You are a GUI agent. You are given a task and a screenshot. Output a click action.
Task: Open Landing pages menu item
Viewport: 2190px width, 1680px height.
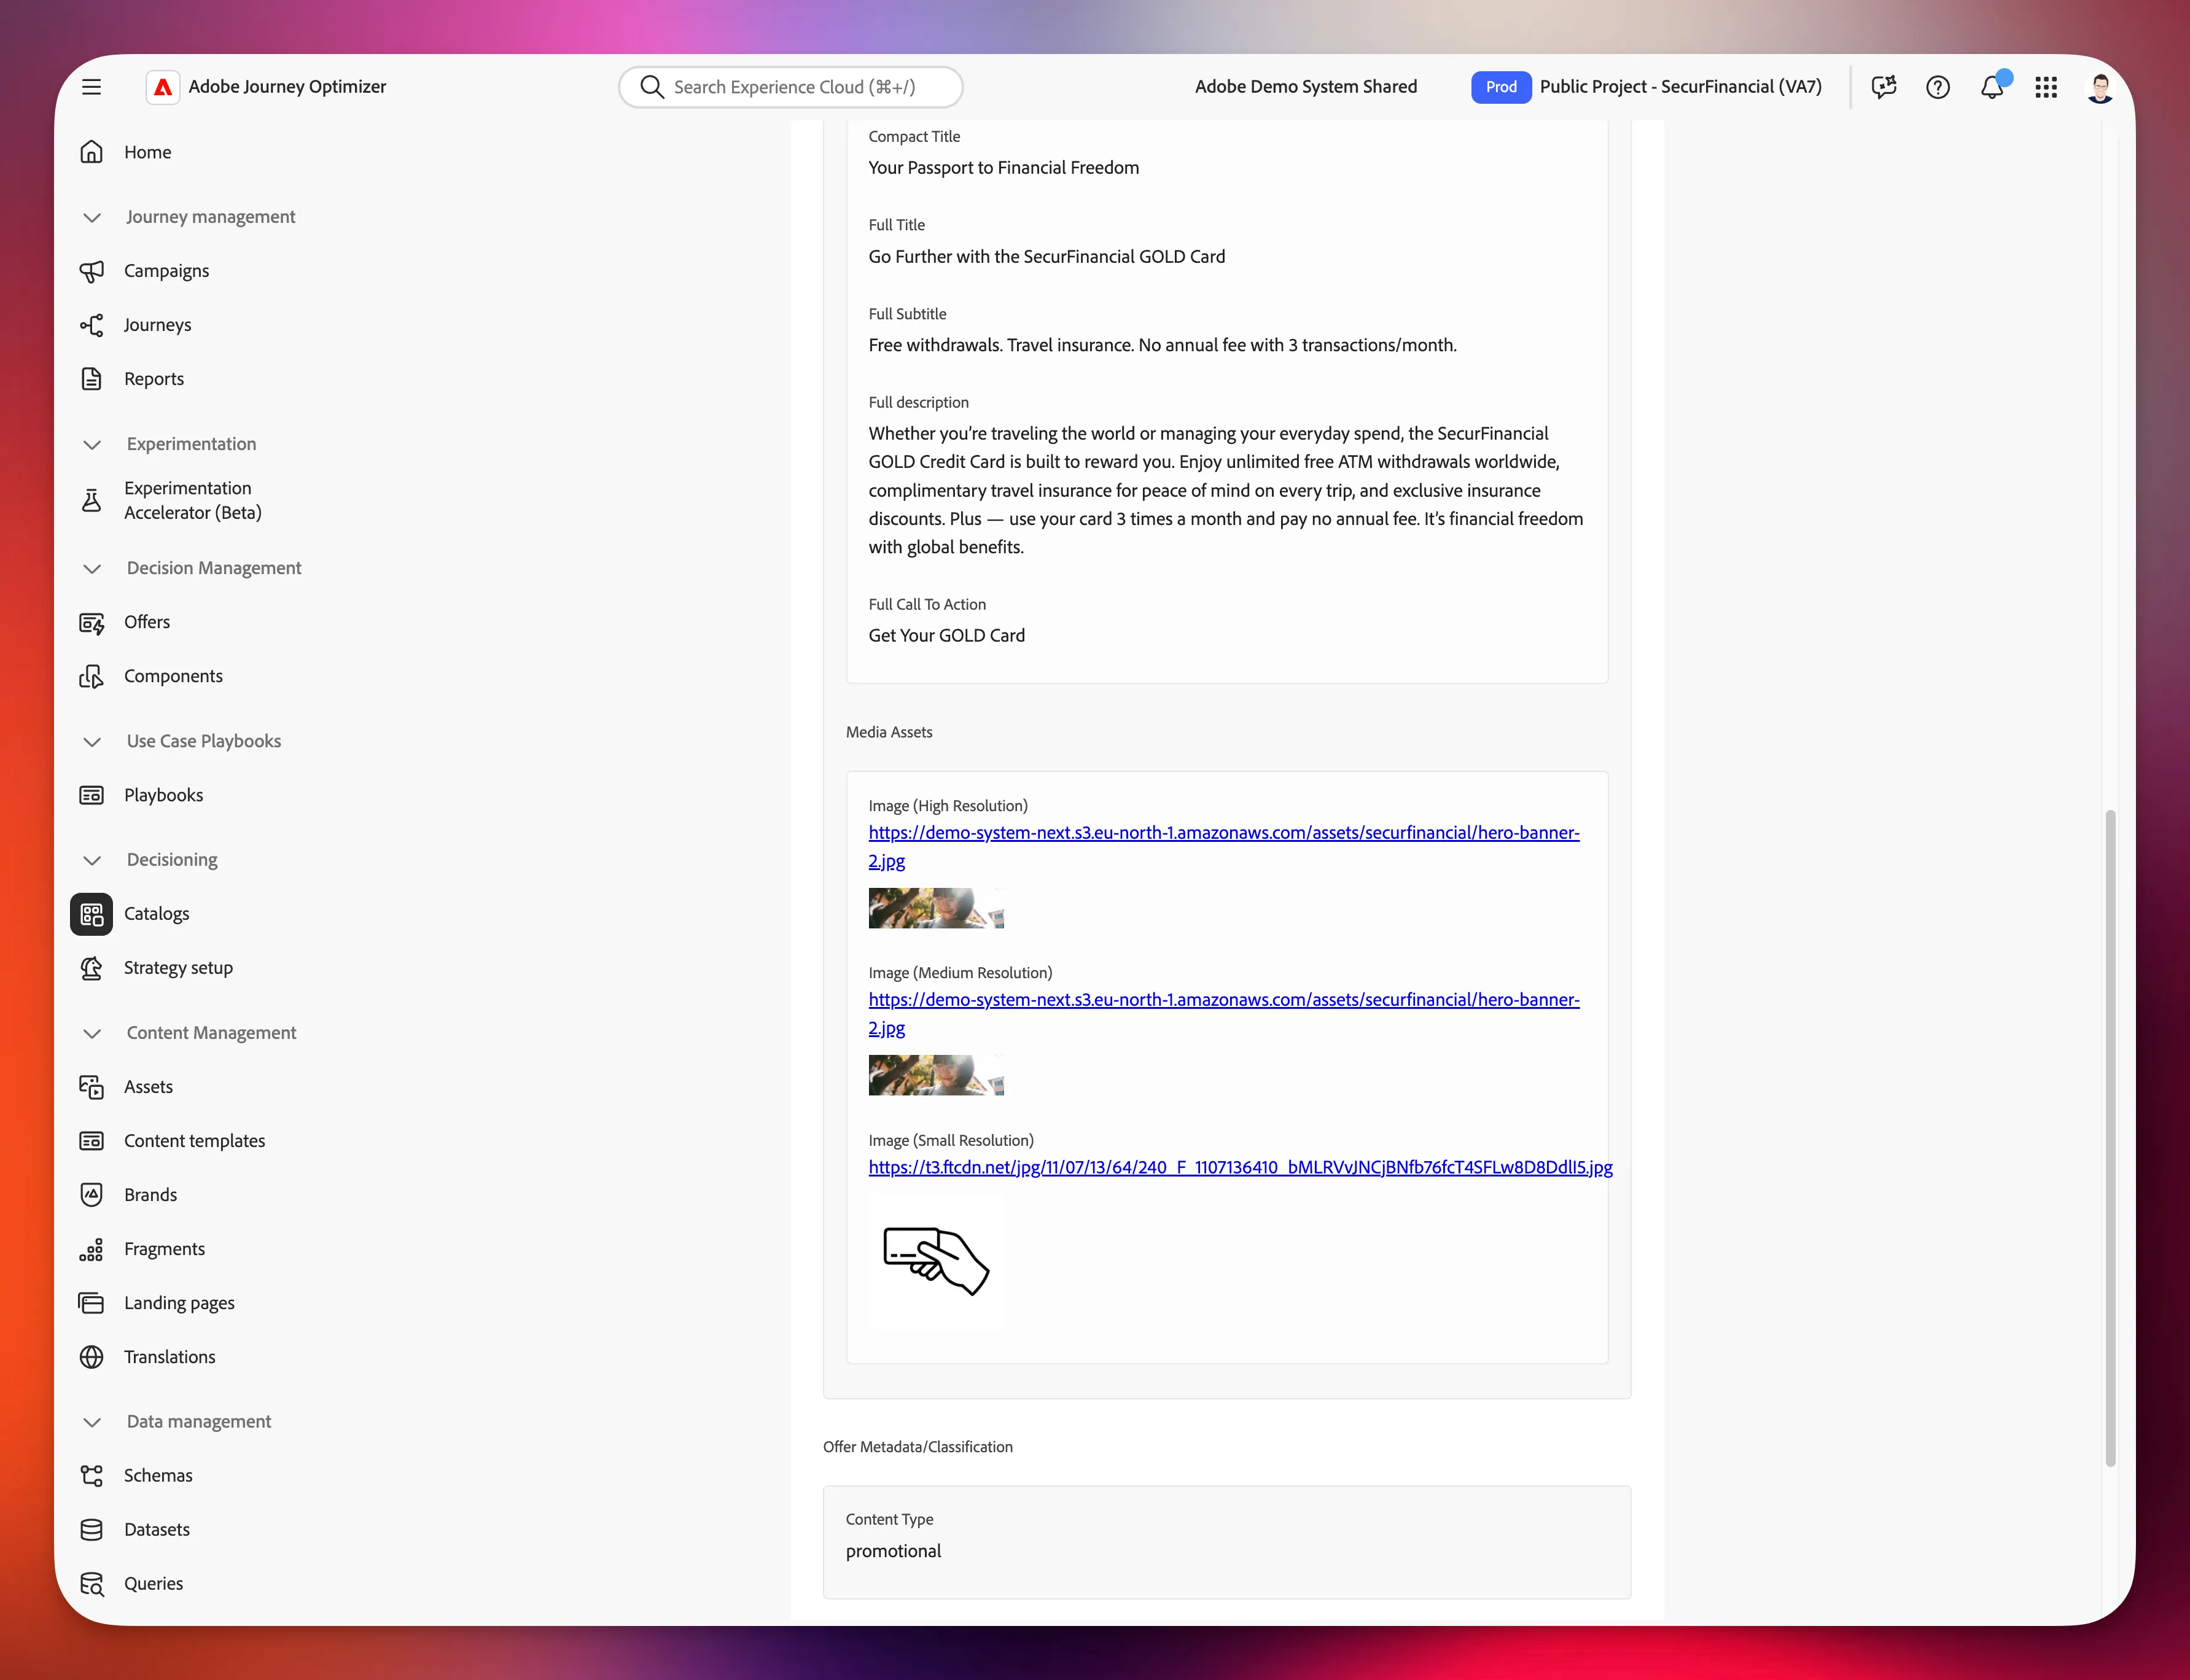pyautogui.click(x=179, y=1303)
